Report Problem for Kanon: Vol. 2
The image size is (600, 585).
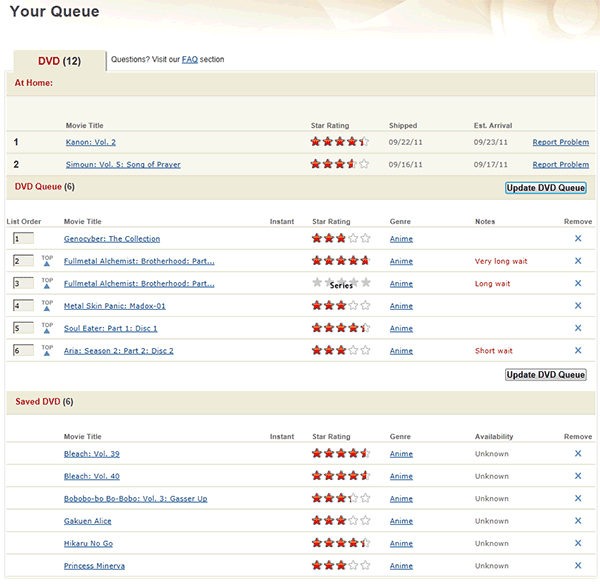click(561, 142)
